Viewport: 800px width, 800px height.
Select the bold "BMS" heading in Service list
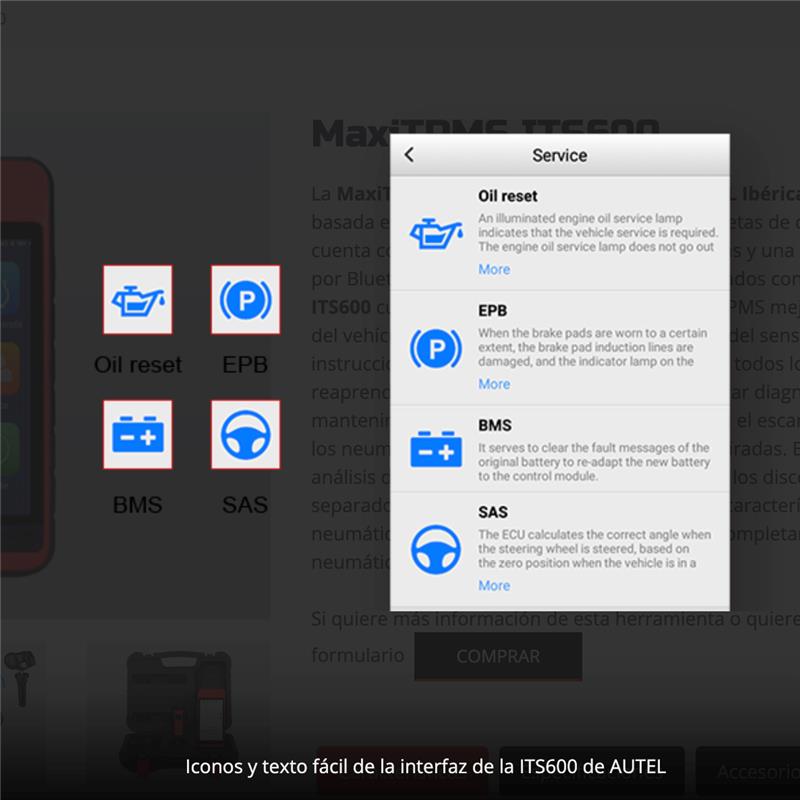[495, 425]
